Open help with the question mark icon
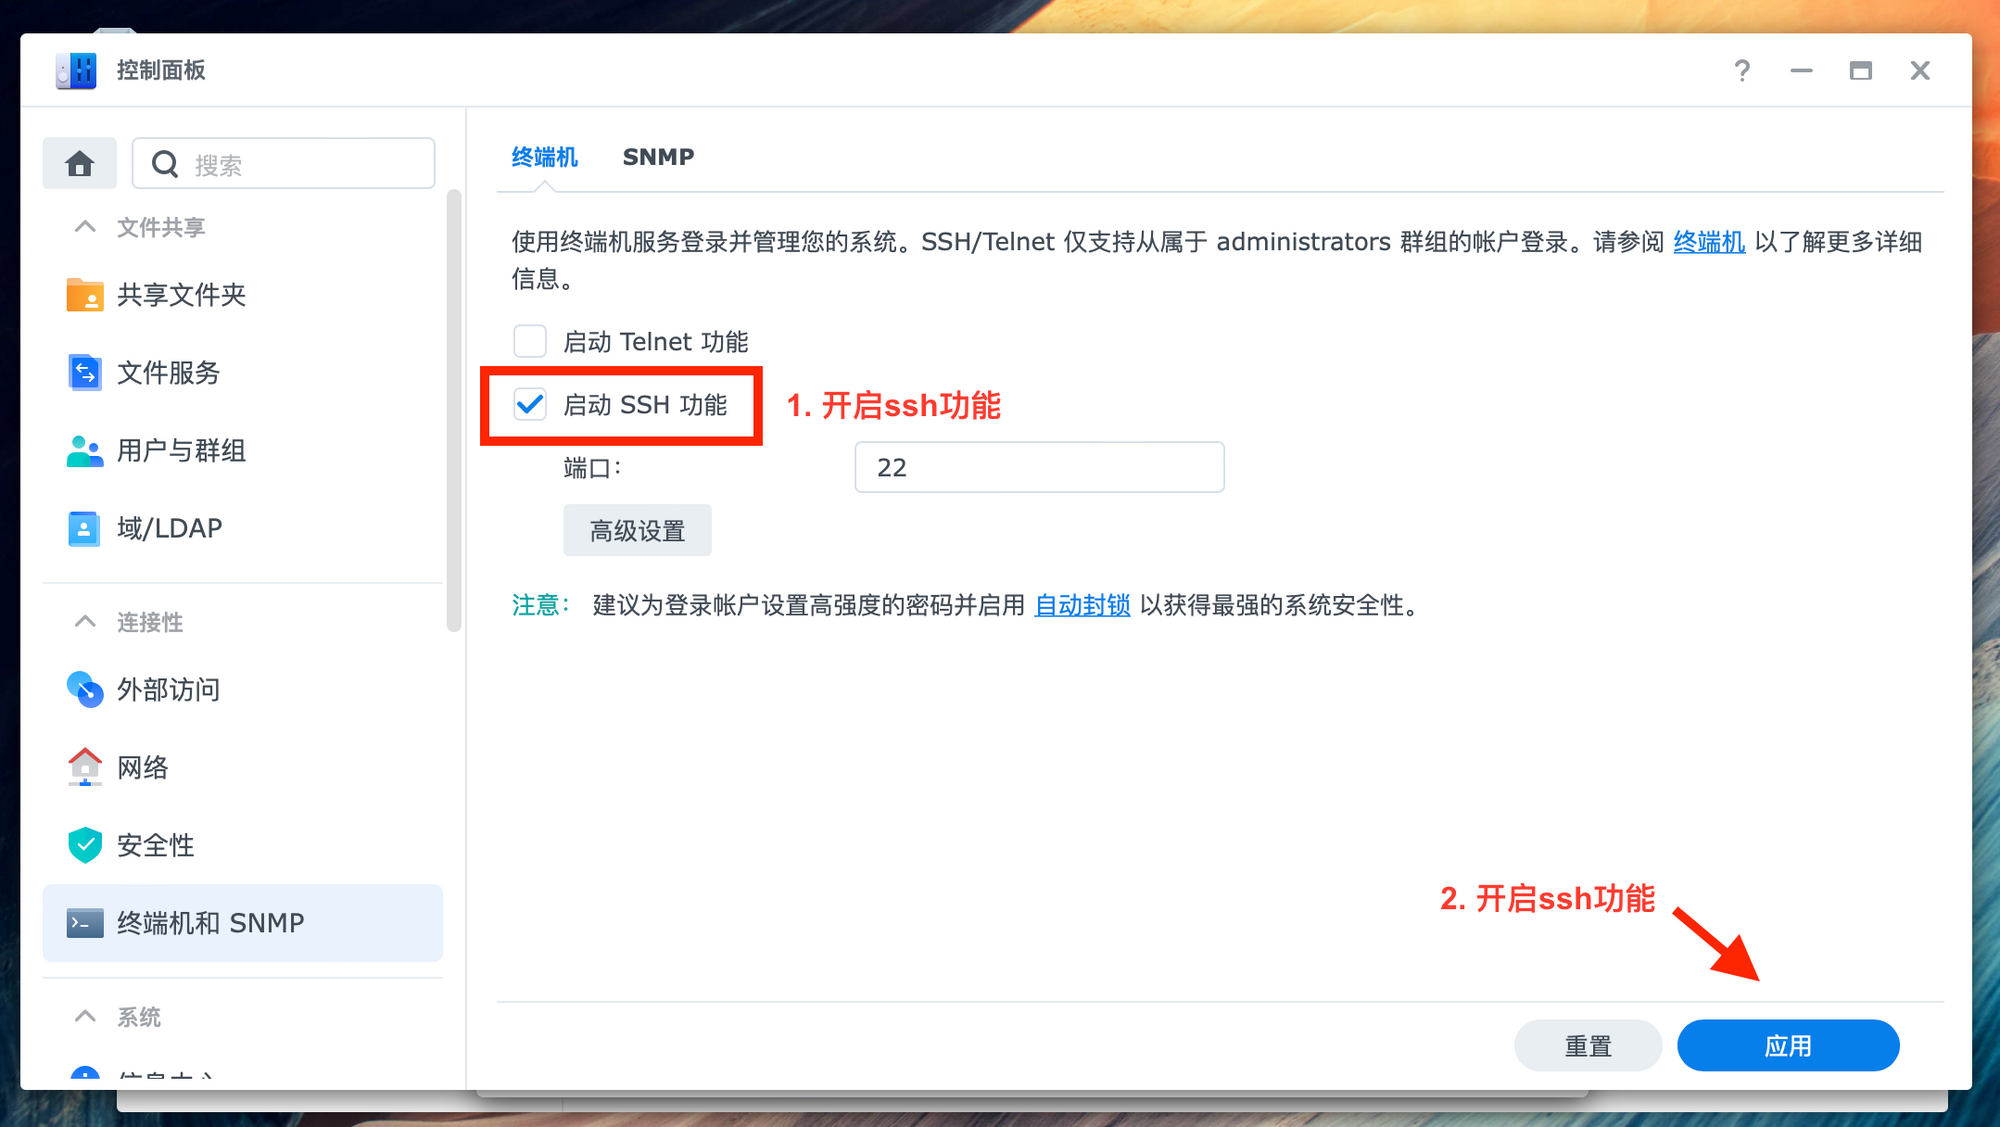Viewport: 2000px width, 1127px height. click(1742, 70)
